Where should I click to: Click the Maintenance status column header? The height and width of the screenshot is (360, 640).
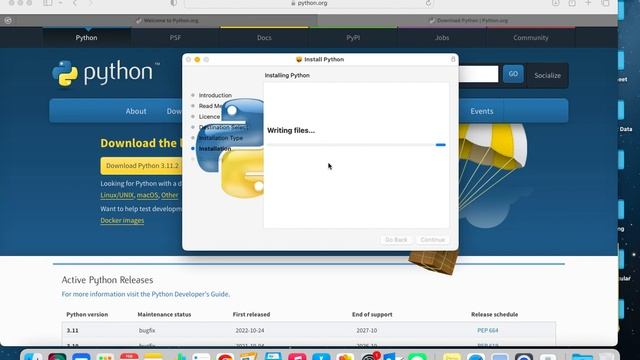164,314
